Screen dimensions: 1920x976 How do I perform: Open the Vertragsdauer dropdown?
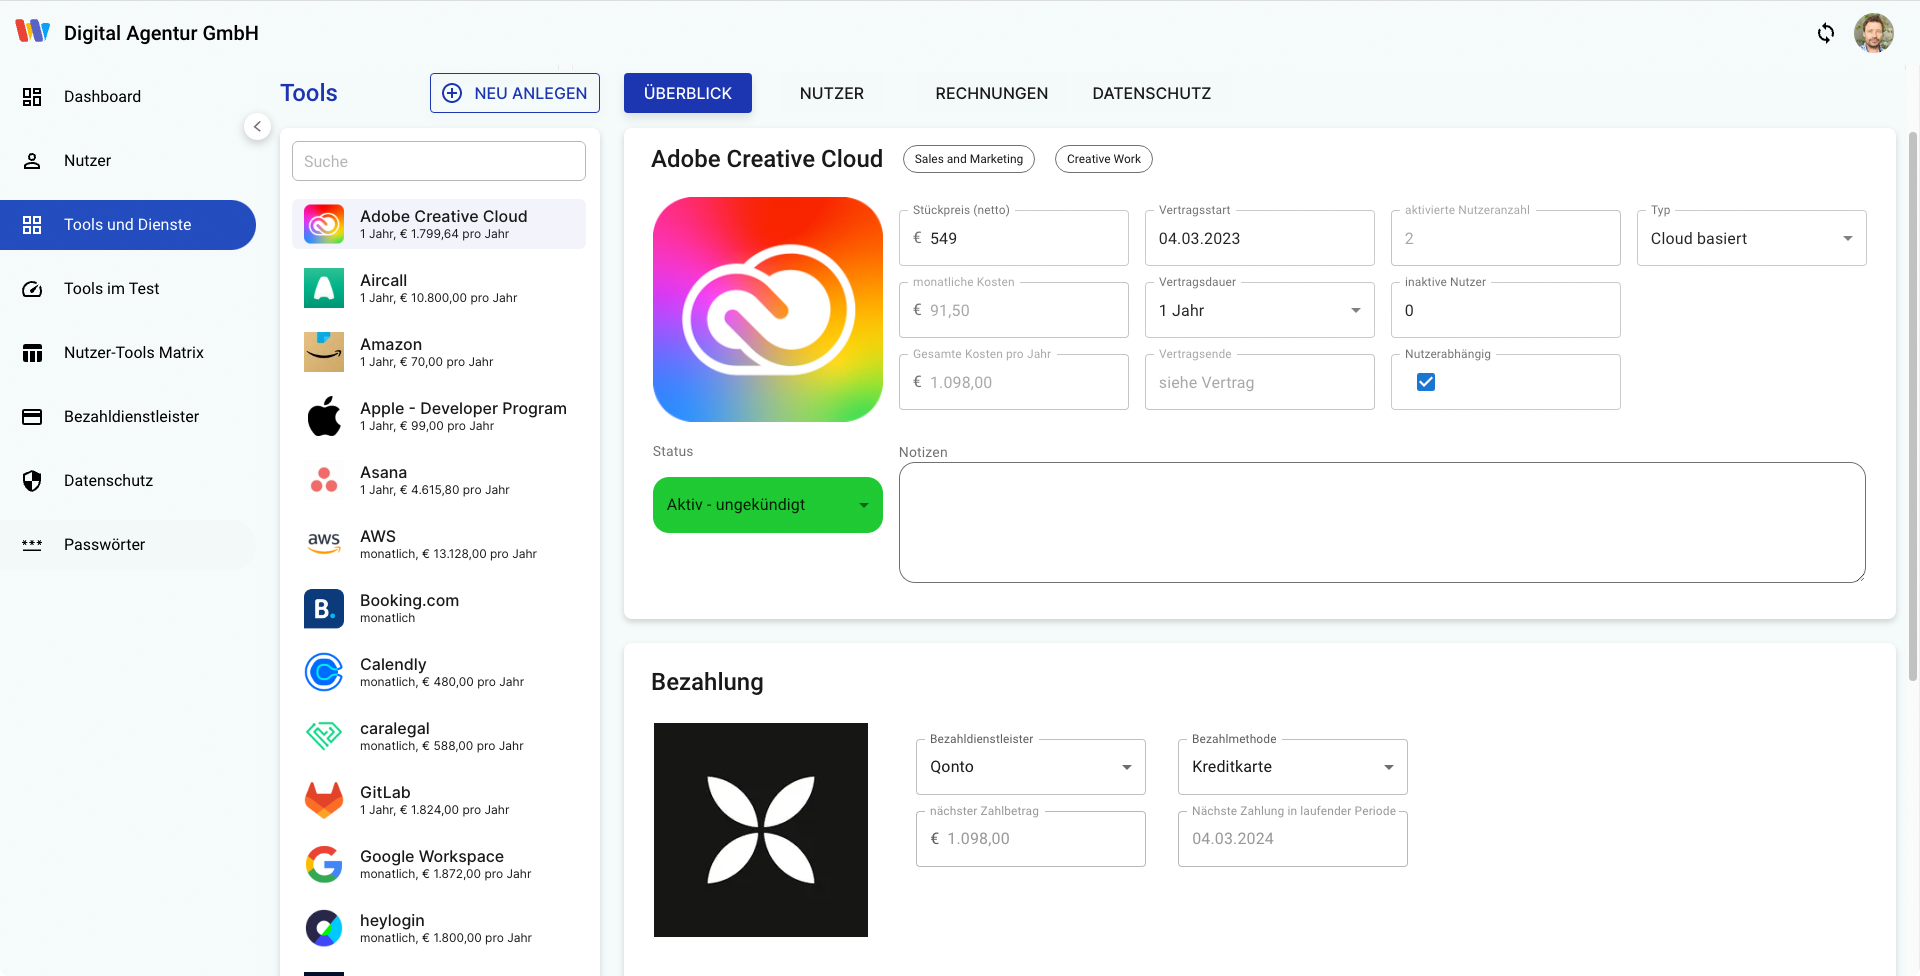click(1356, 310)
